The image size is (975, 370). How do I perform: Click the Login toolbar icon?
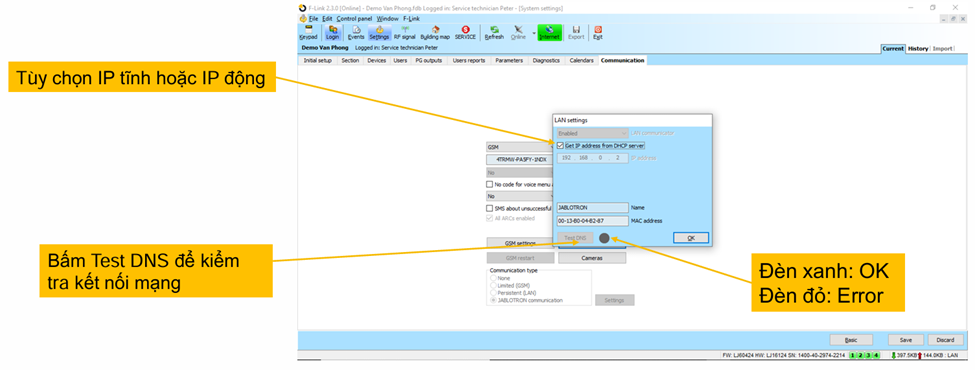point(333,33)
